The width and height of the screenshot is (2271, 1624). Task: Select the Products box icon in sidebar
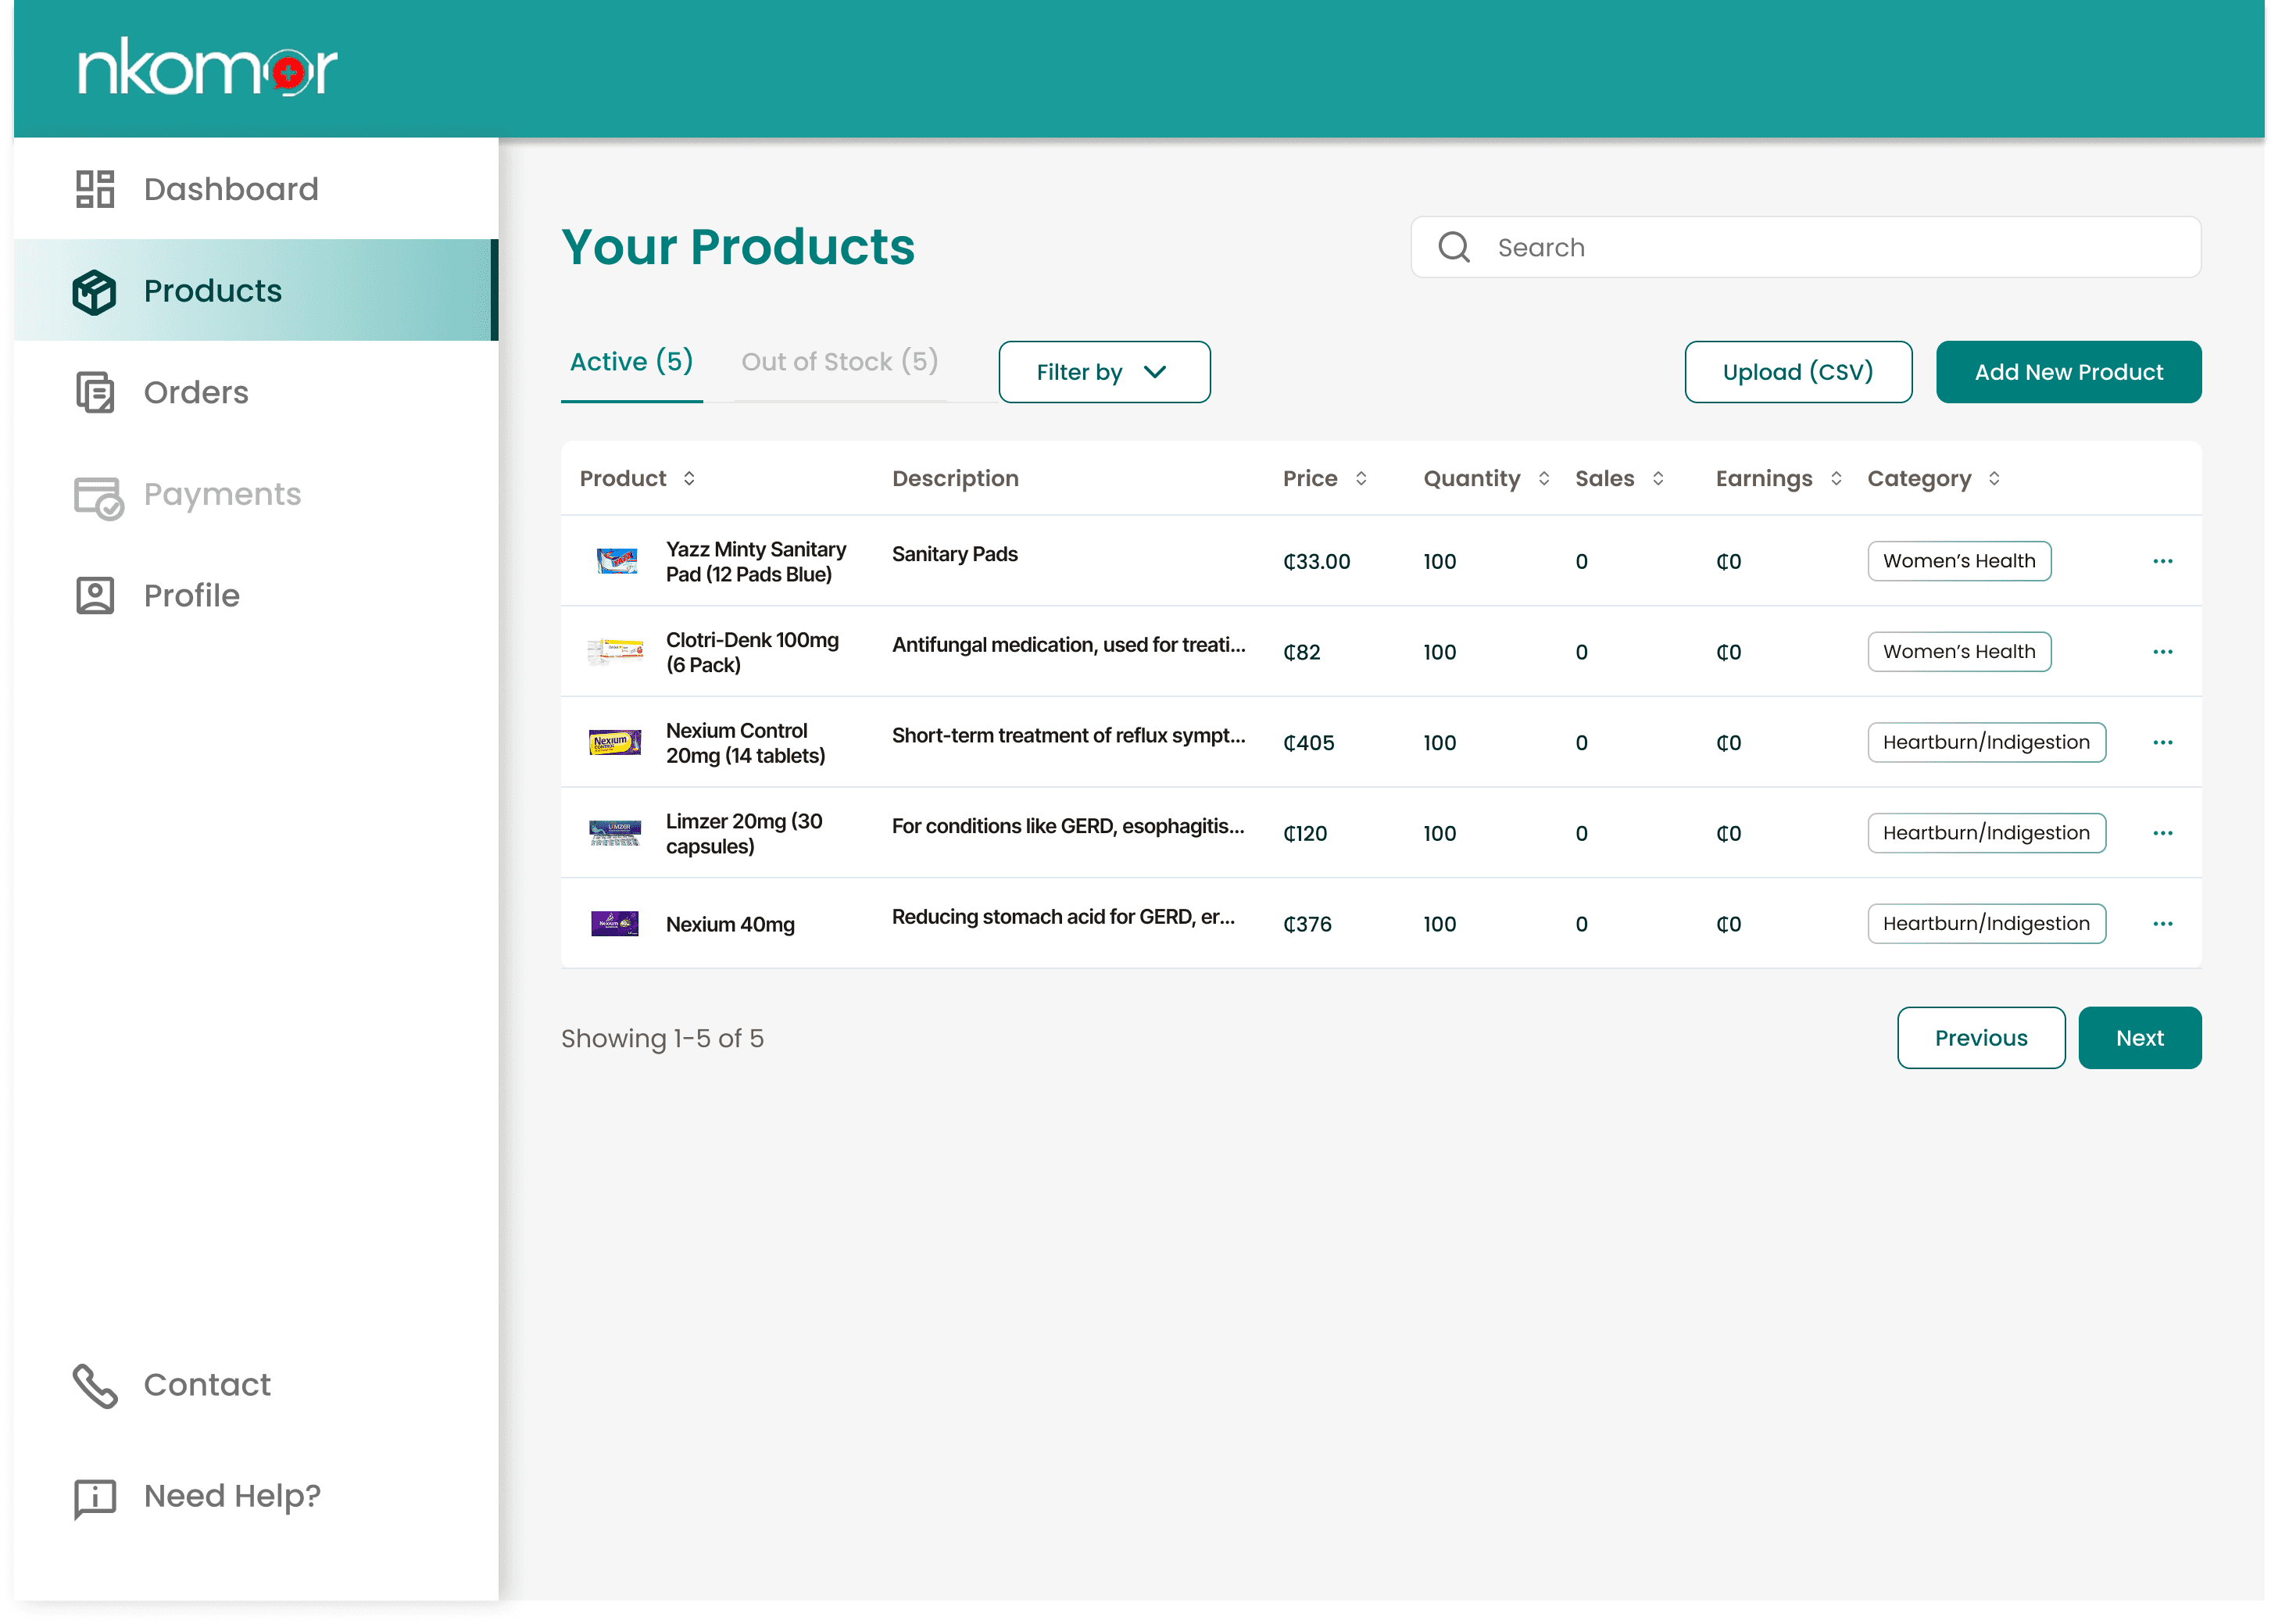95,291
